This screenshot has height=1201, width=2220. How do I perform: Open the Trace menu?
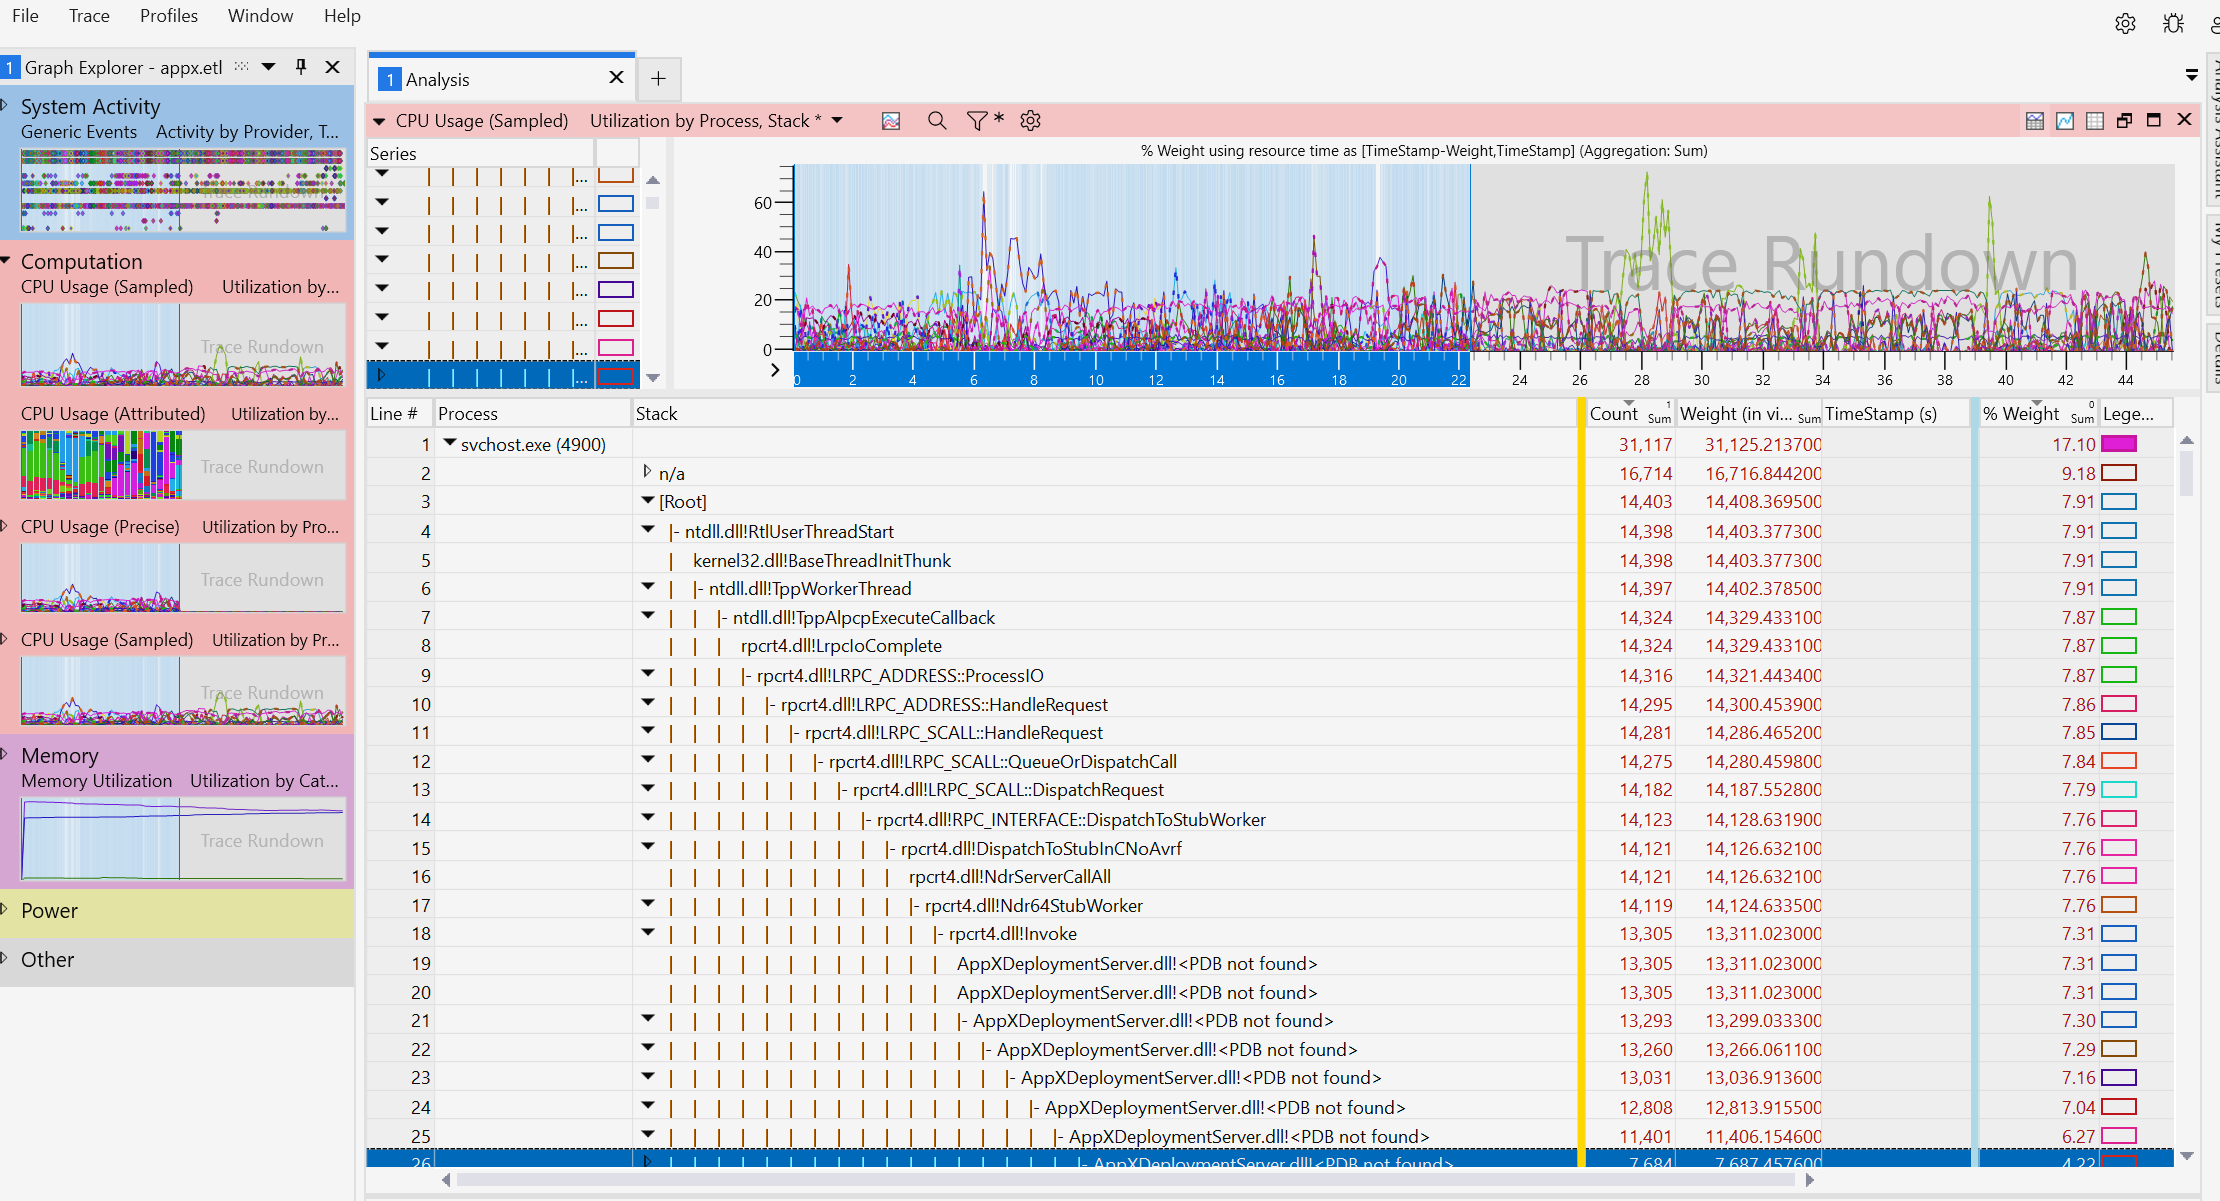(89, 16)
